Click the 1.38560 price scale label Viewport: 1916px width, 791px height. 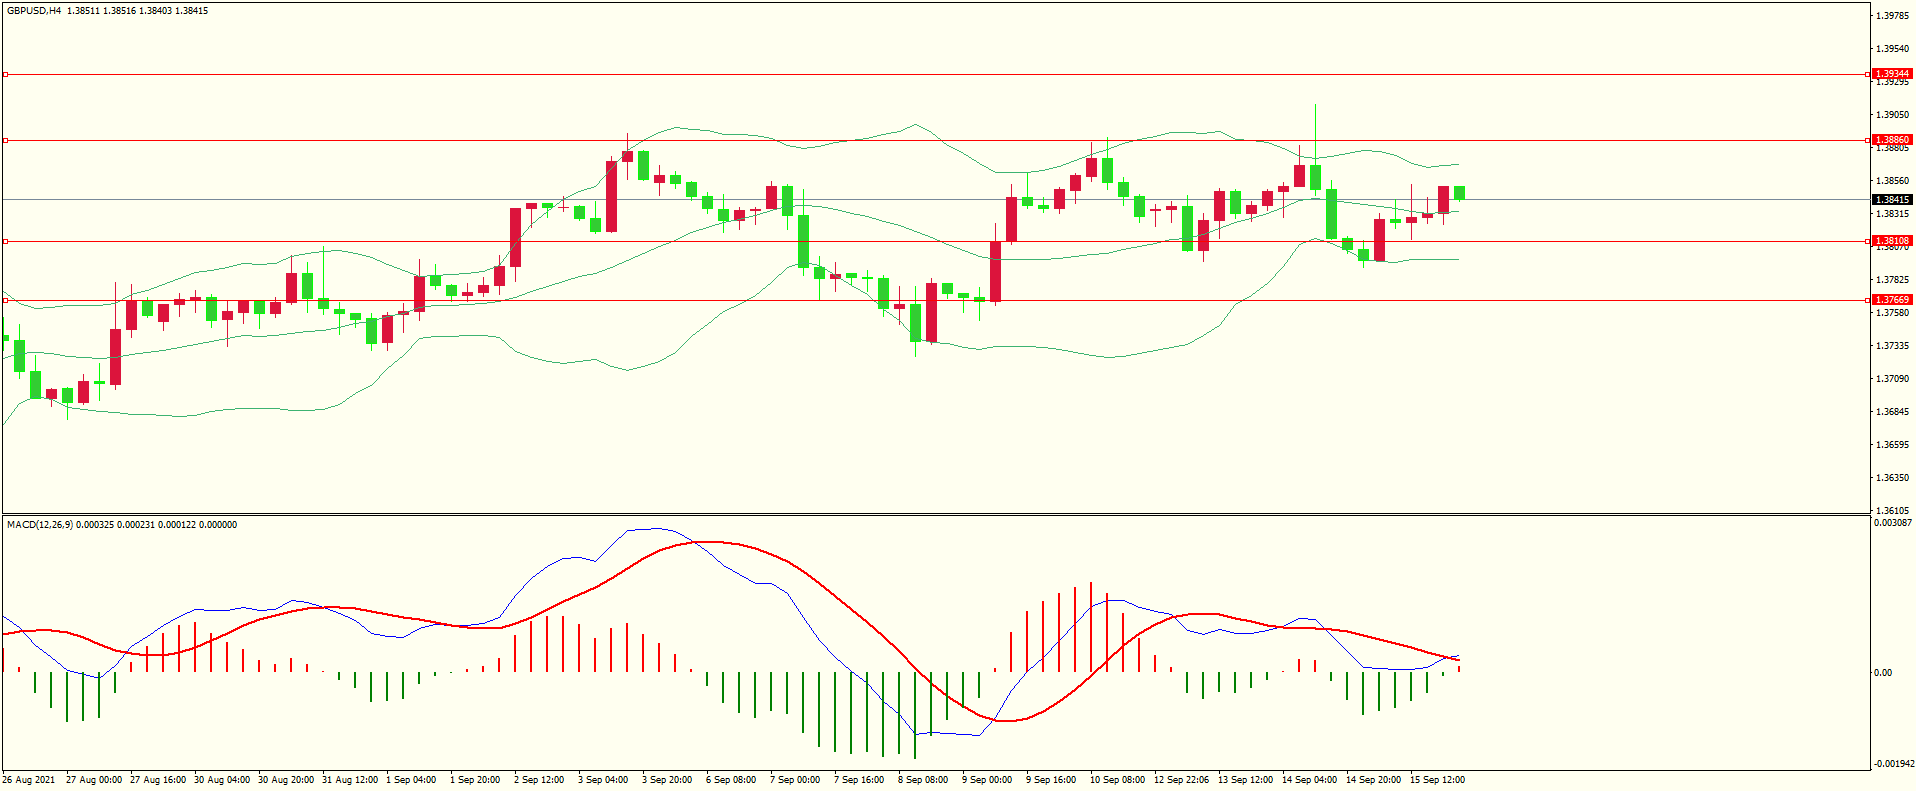(x=1893, y=181)
